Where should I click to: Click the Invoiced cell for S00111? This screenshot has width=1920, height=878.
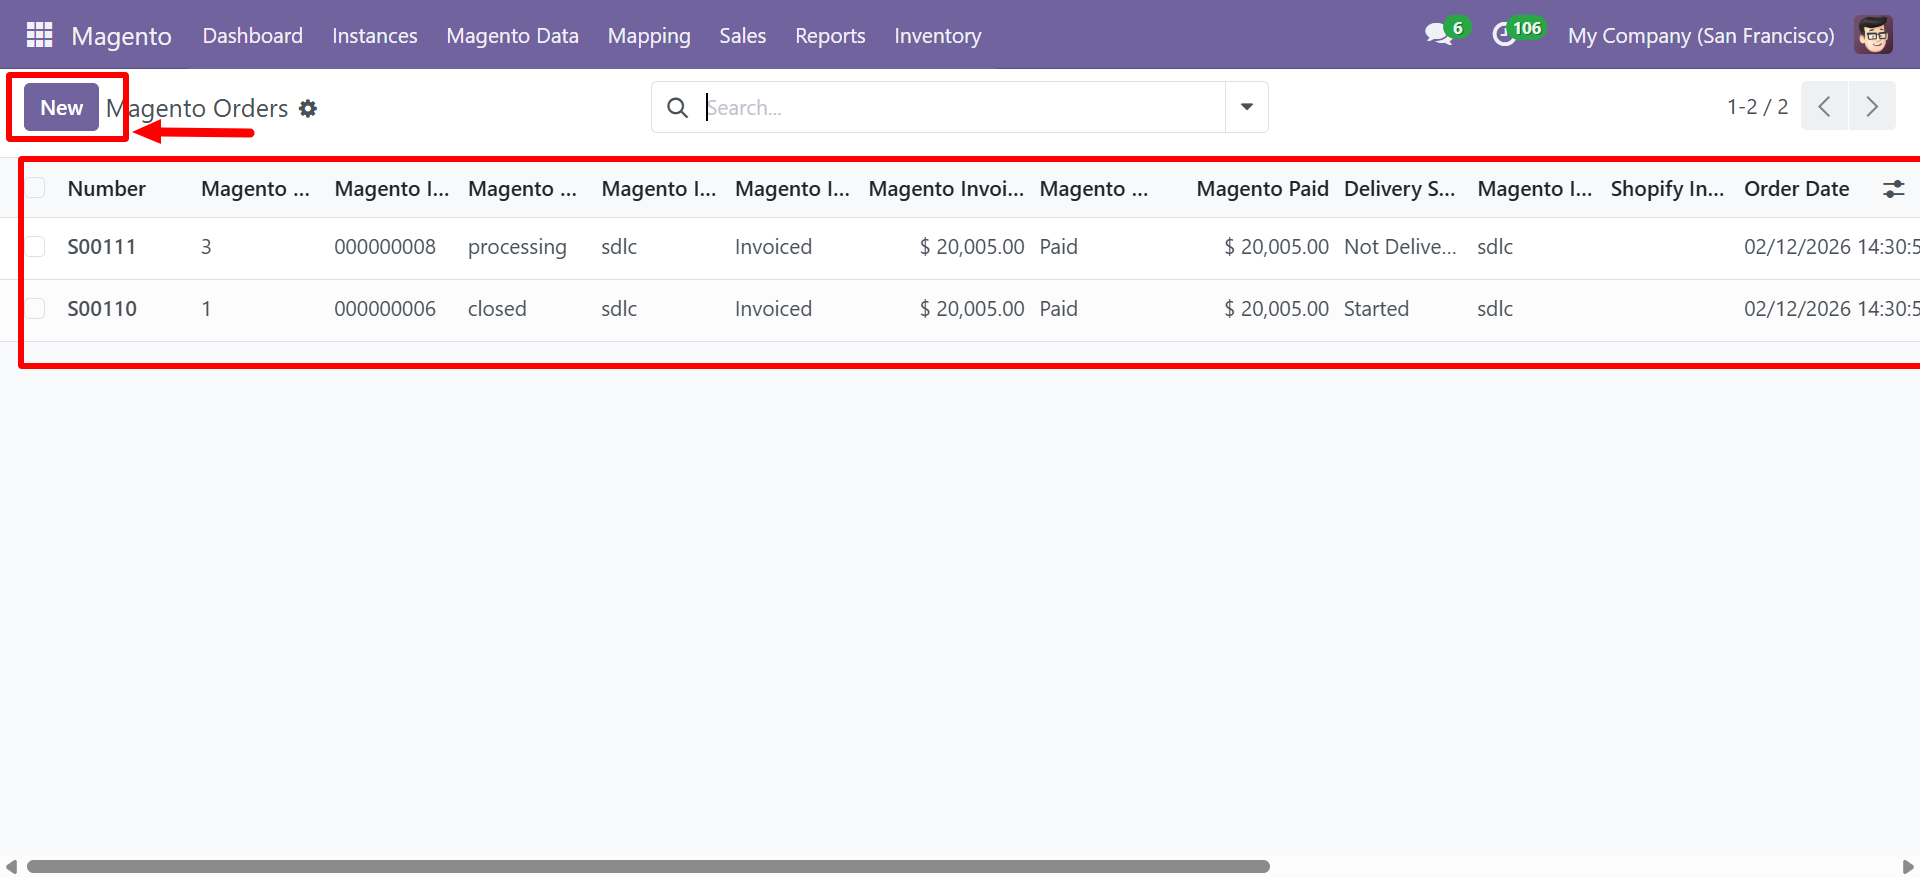773,247
